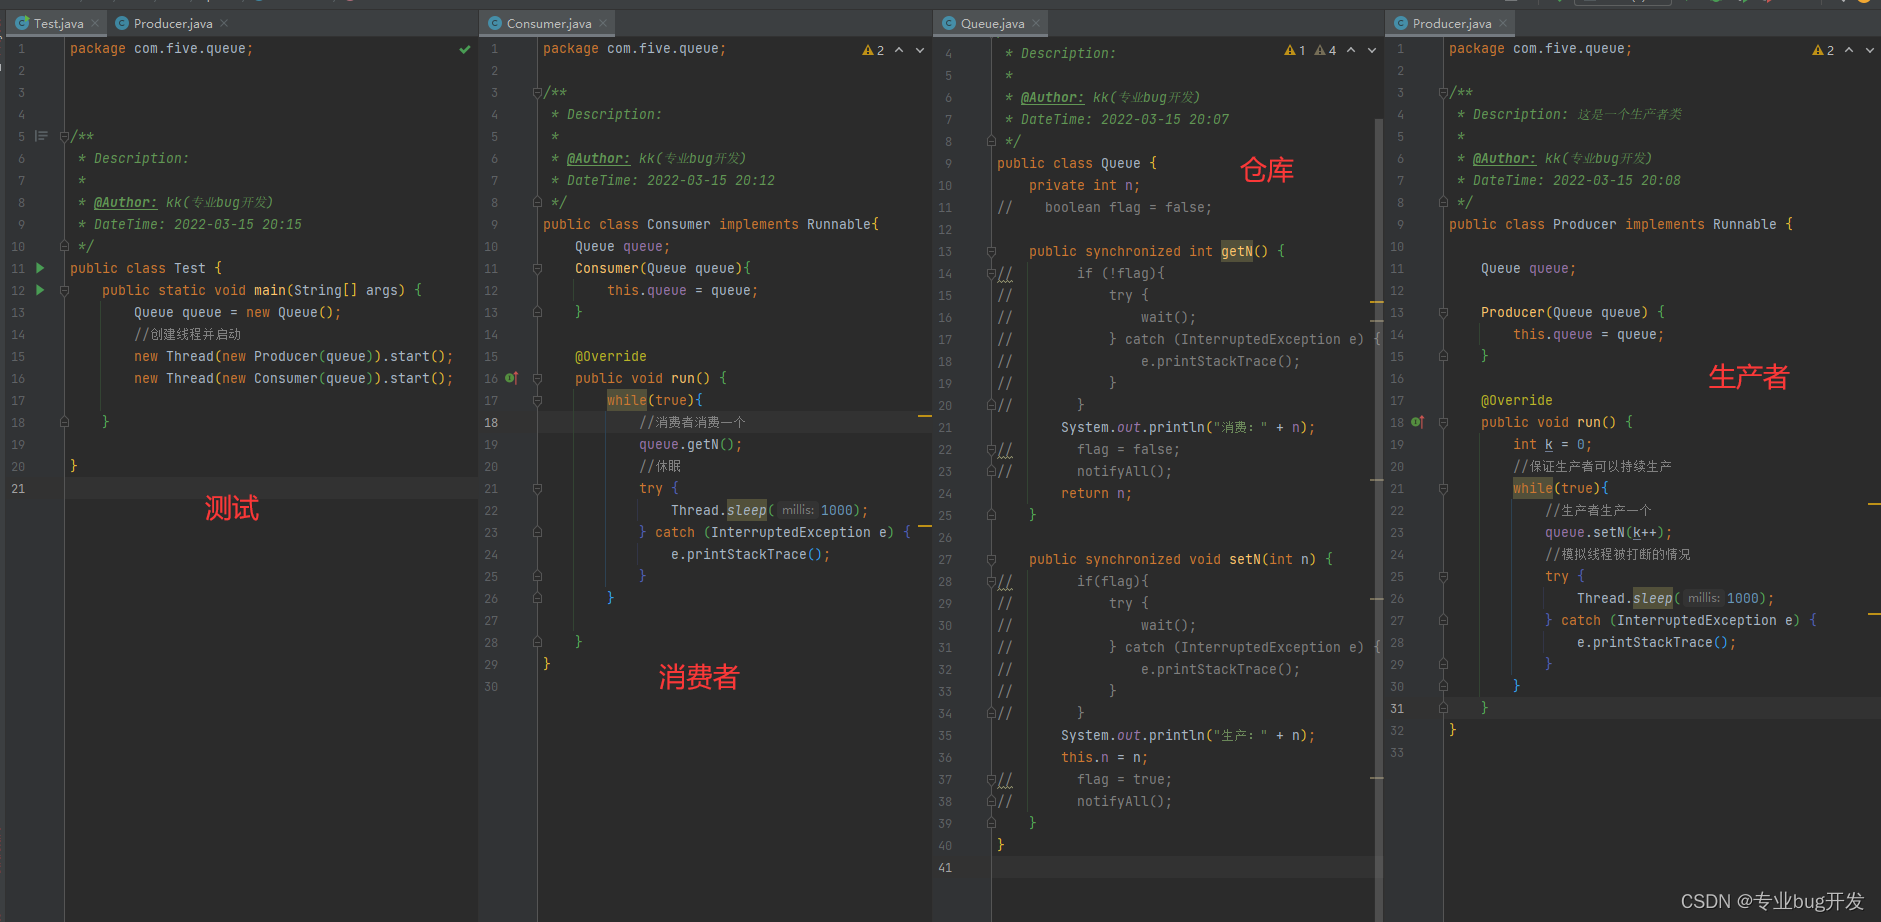1881x922 pixels.
Task: Click 'new Thread(new Consumer(queue)).start();' line in Test.java
Action: (x=293, y=378)
